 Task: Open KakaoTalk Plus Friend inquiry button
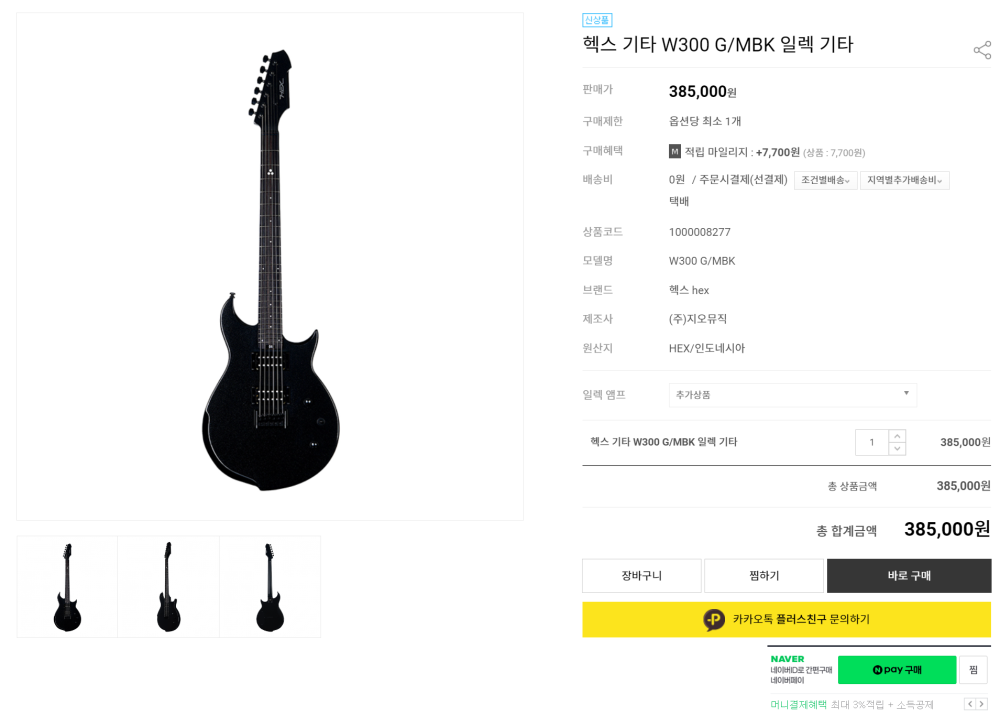click(x=786, y=619)
